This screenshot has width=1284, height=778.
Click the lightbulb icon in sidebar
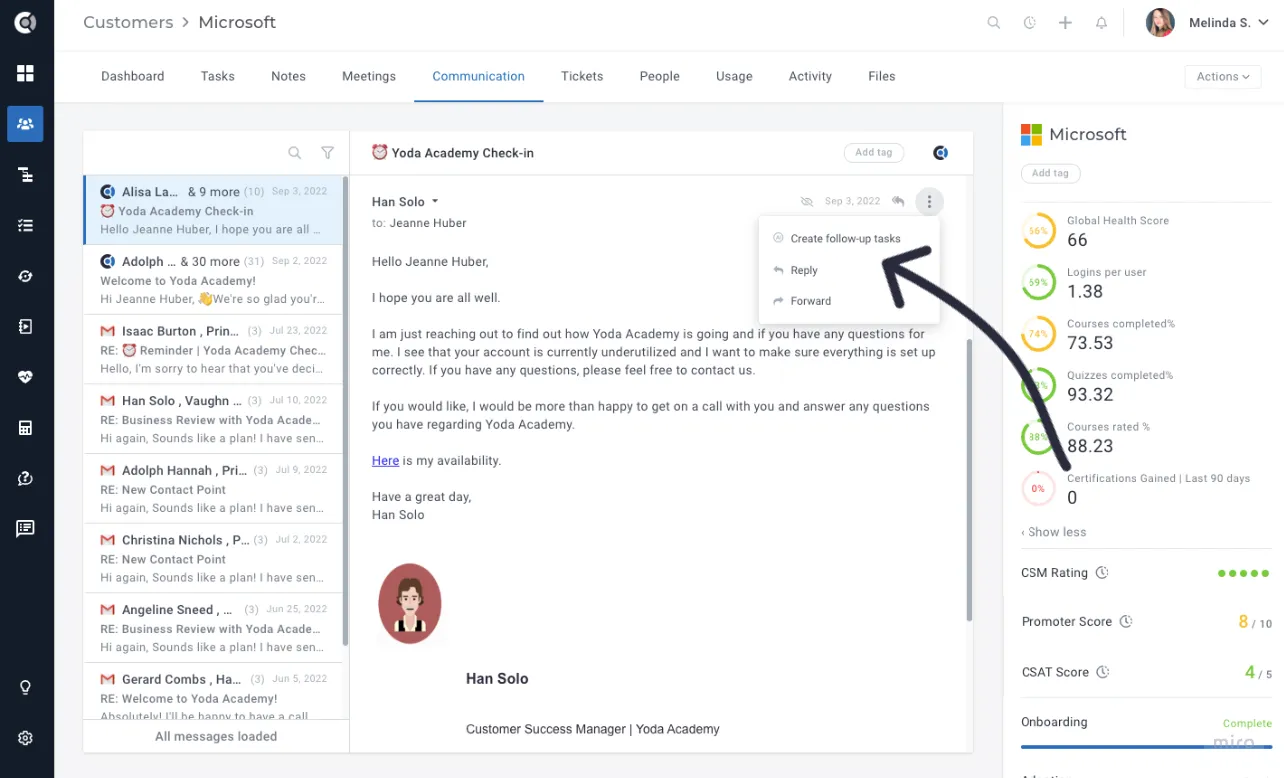click(25, 688)
